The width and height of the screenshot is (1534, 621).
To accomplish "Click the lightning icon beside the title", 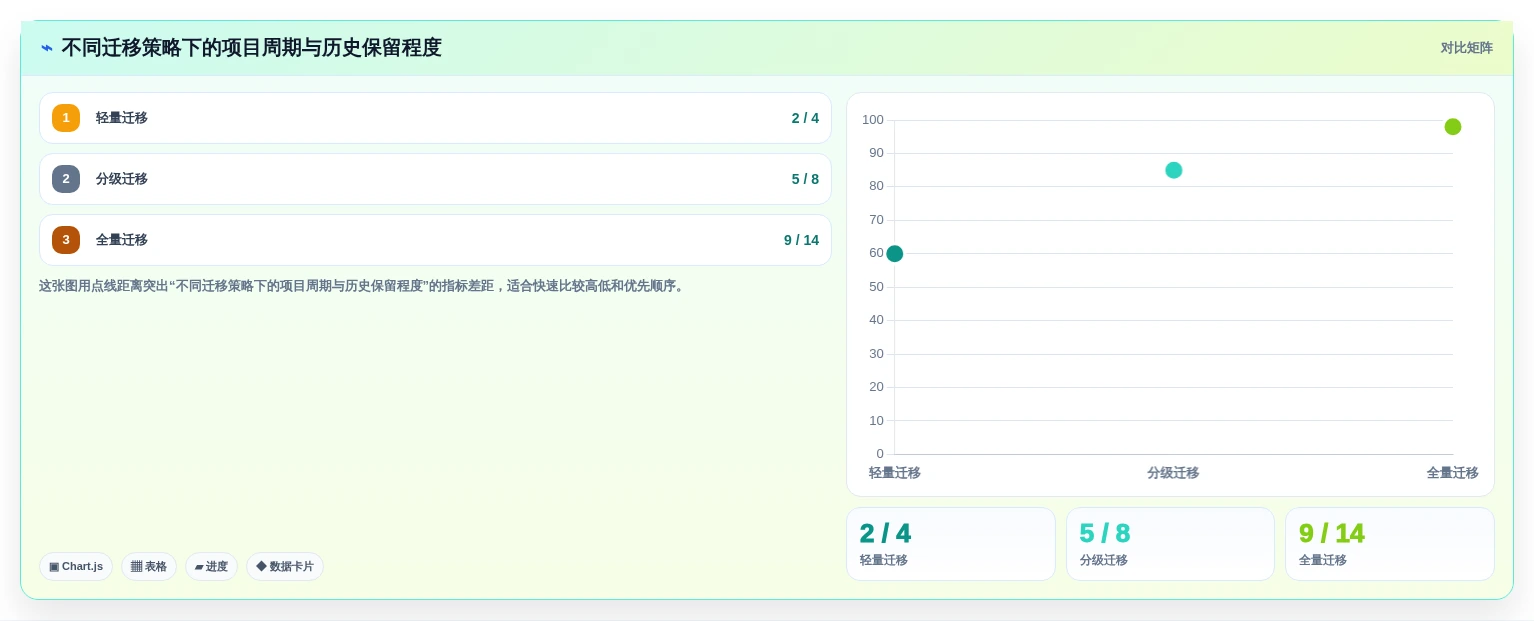I will (x=47, y=48).
